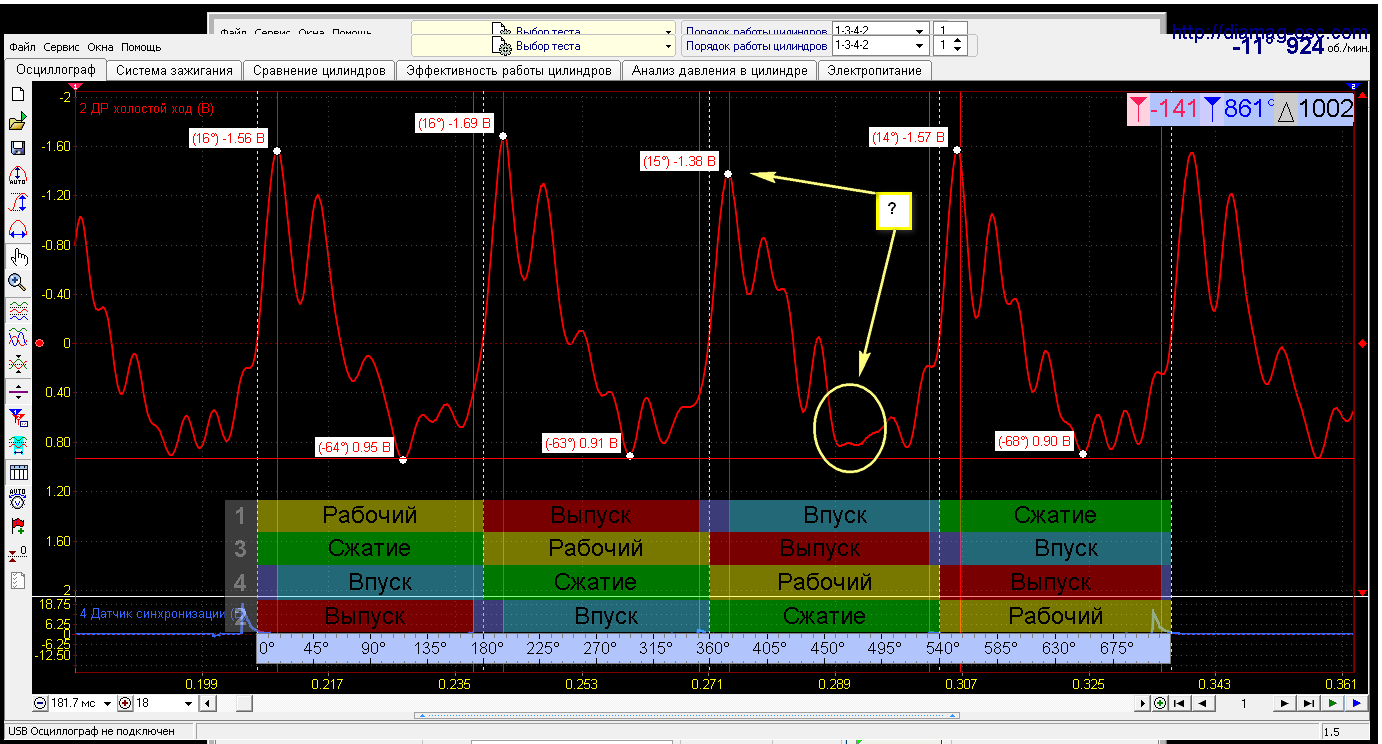Click the zero-level marker icon
The width and height of the screenshot is (1382, 744).
pyautogui.click(x=17, y=553)
